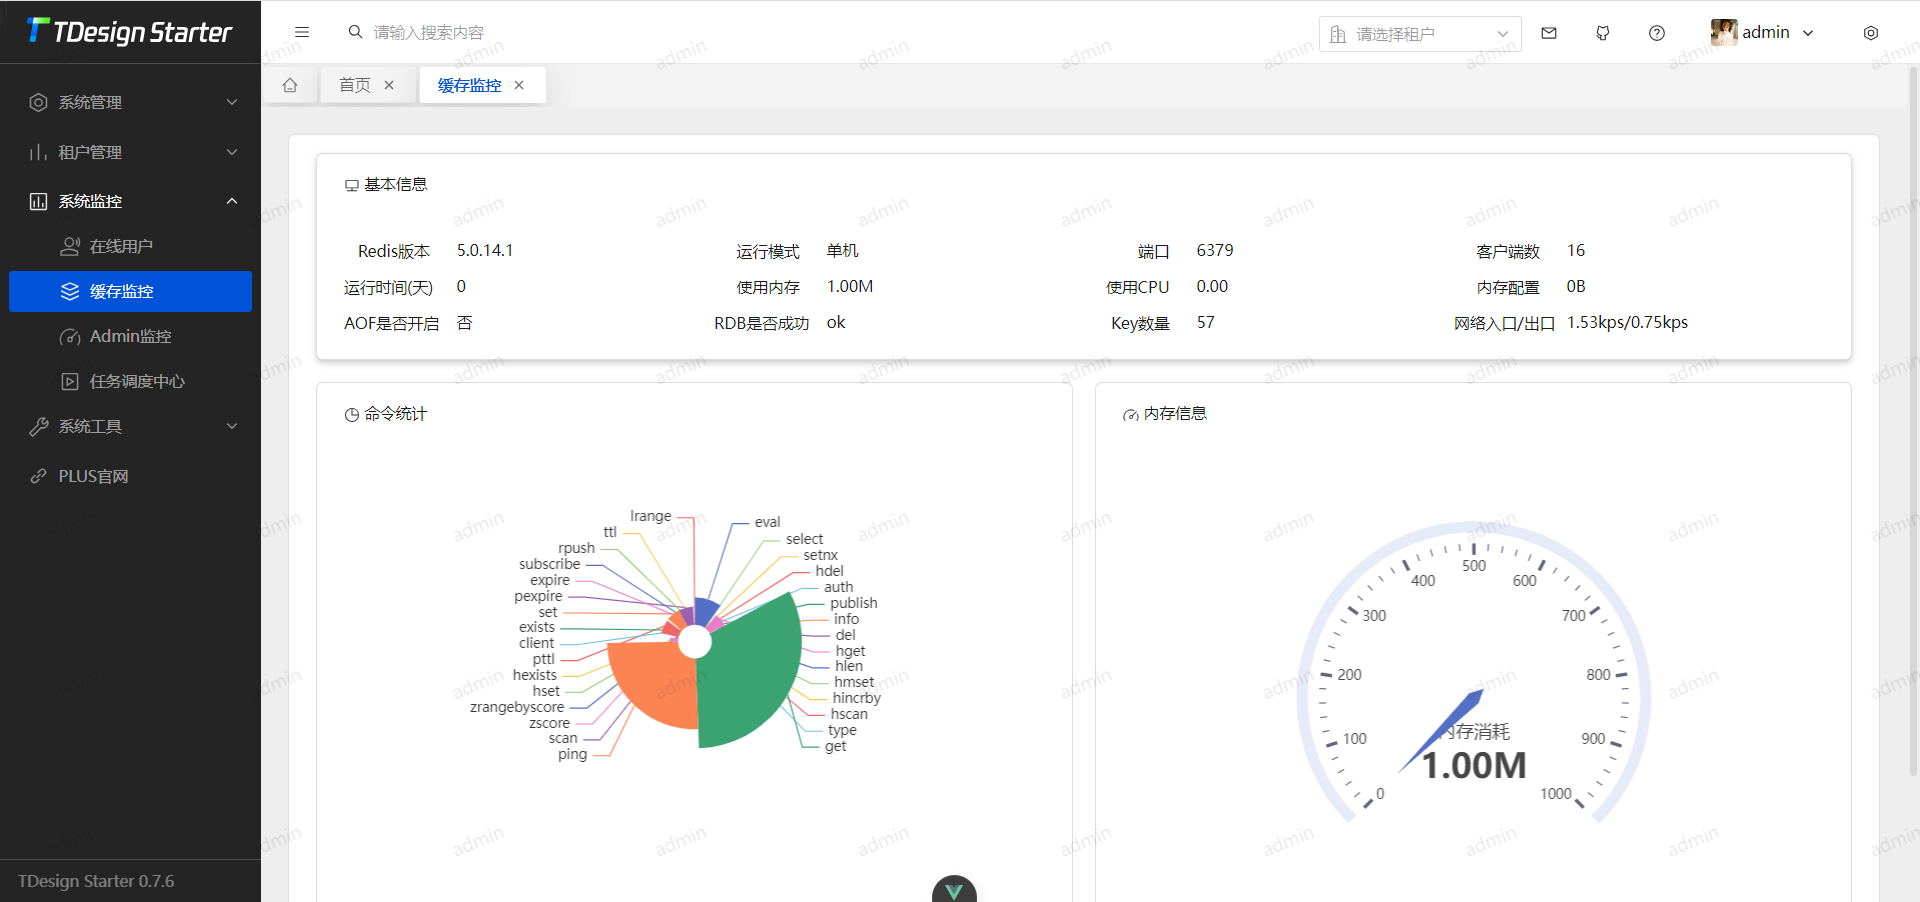
Task: Open the 请选择租户 tenant selector
Action: [x=1419, y=33]
